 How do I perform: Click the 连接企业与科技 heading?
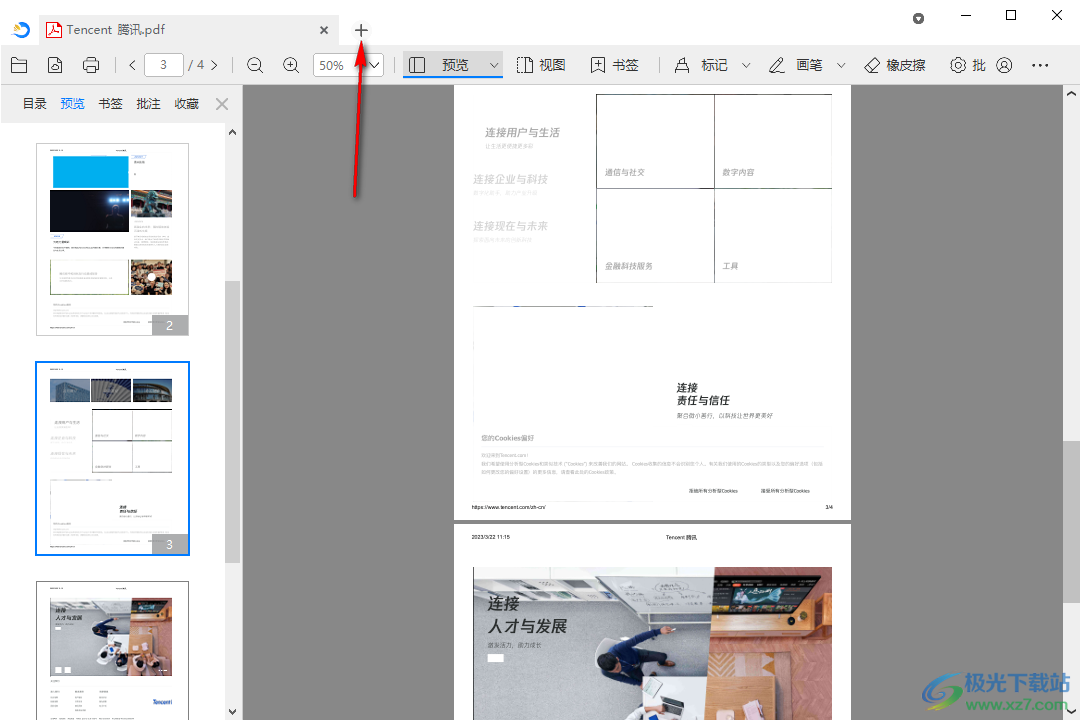(510, 179)
